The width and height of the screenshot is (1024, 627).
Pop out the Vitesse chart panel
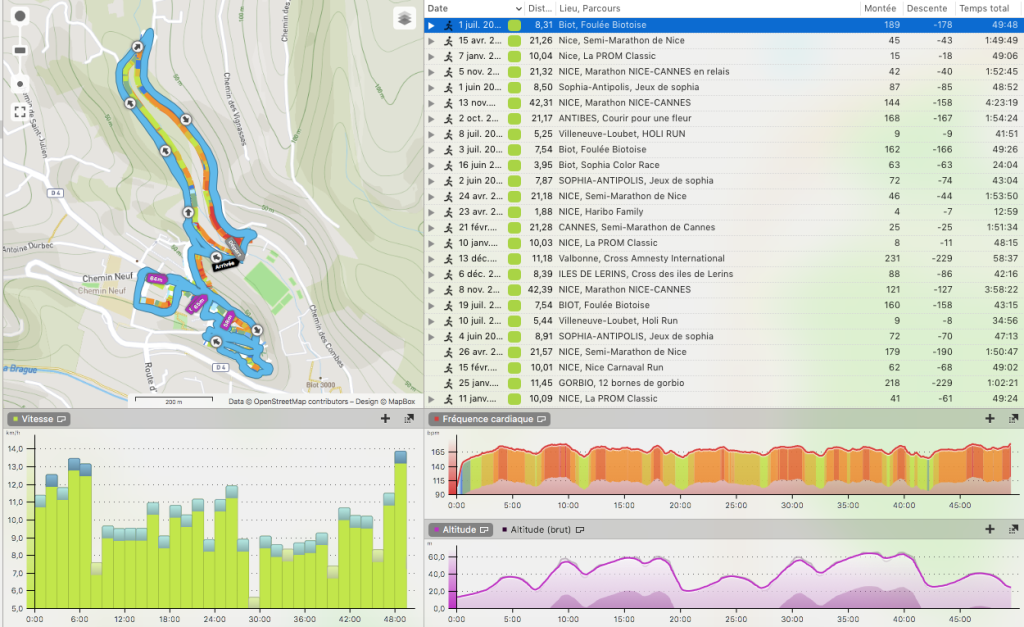click(x=408, y=419)
